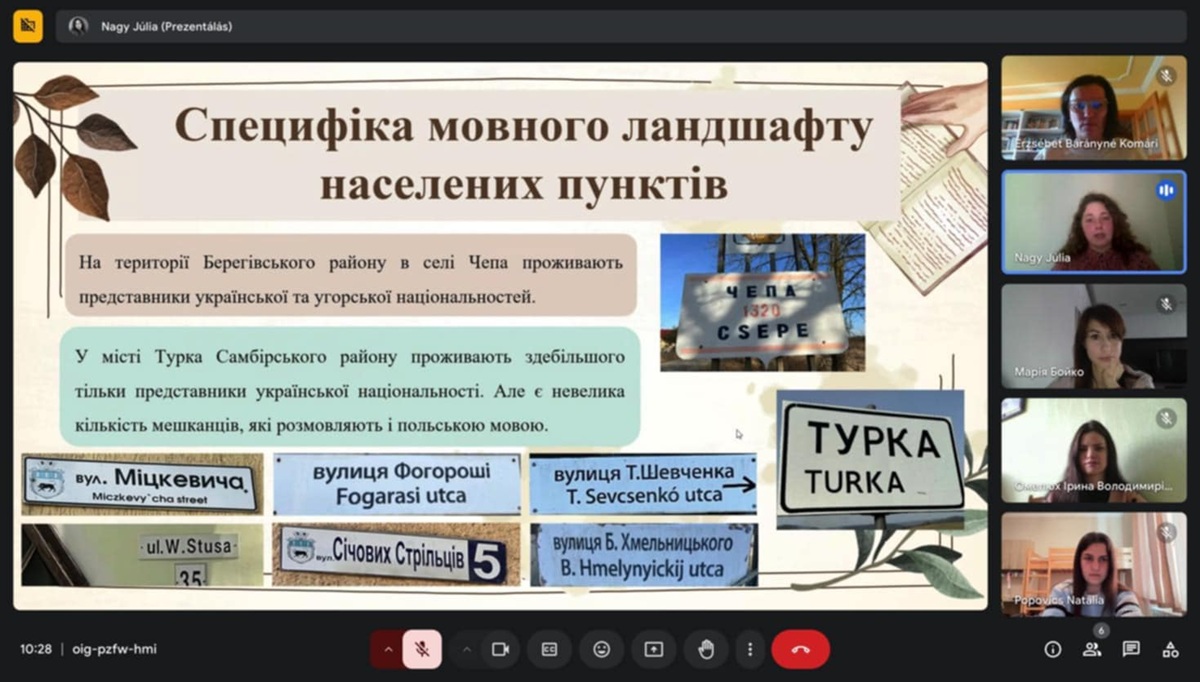Open meeting details info icon
1200x682 pixels.
pyautogui.click(x=1052, y=649)
